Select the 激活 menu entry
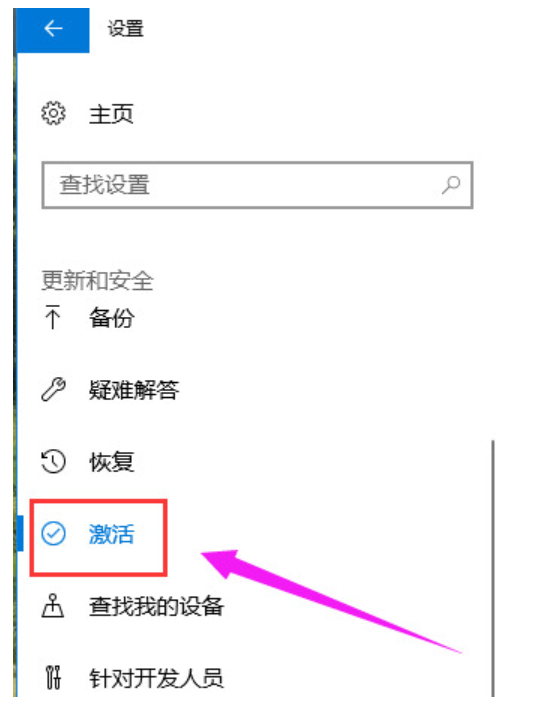 (x=111, y=534)
